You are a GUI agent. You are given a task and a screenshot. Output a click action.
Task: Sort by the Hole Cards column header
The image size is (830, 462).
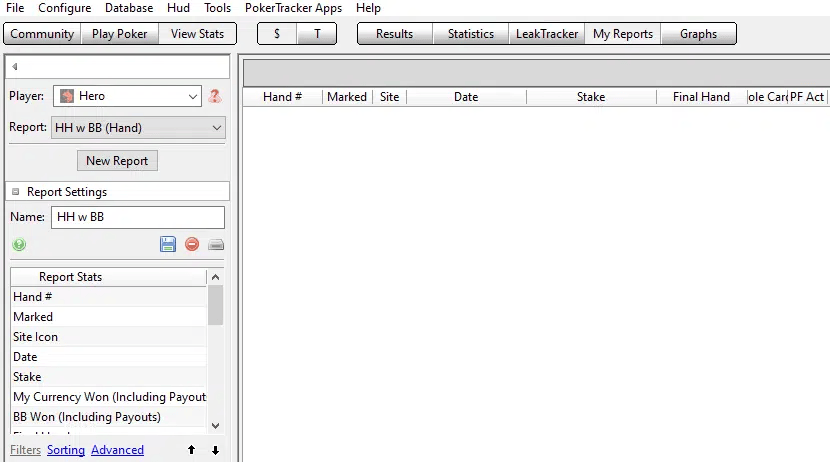click(x=767, y=97)
